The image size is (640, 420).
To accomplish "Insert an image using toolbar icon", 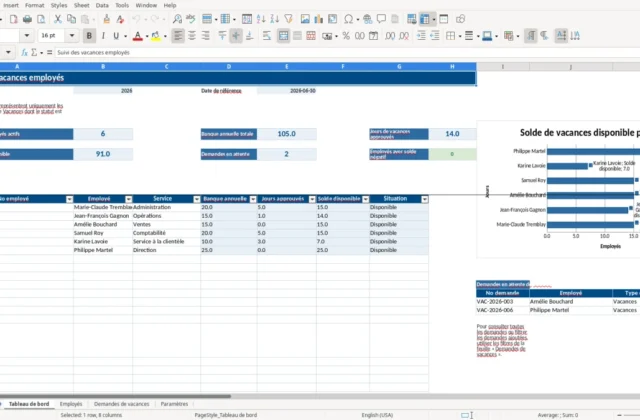I will (305, 19).
